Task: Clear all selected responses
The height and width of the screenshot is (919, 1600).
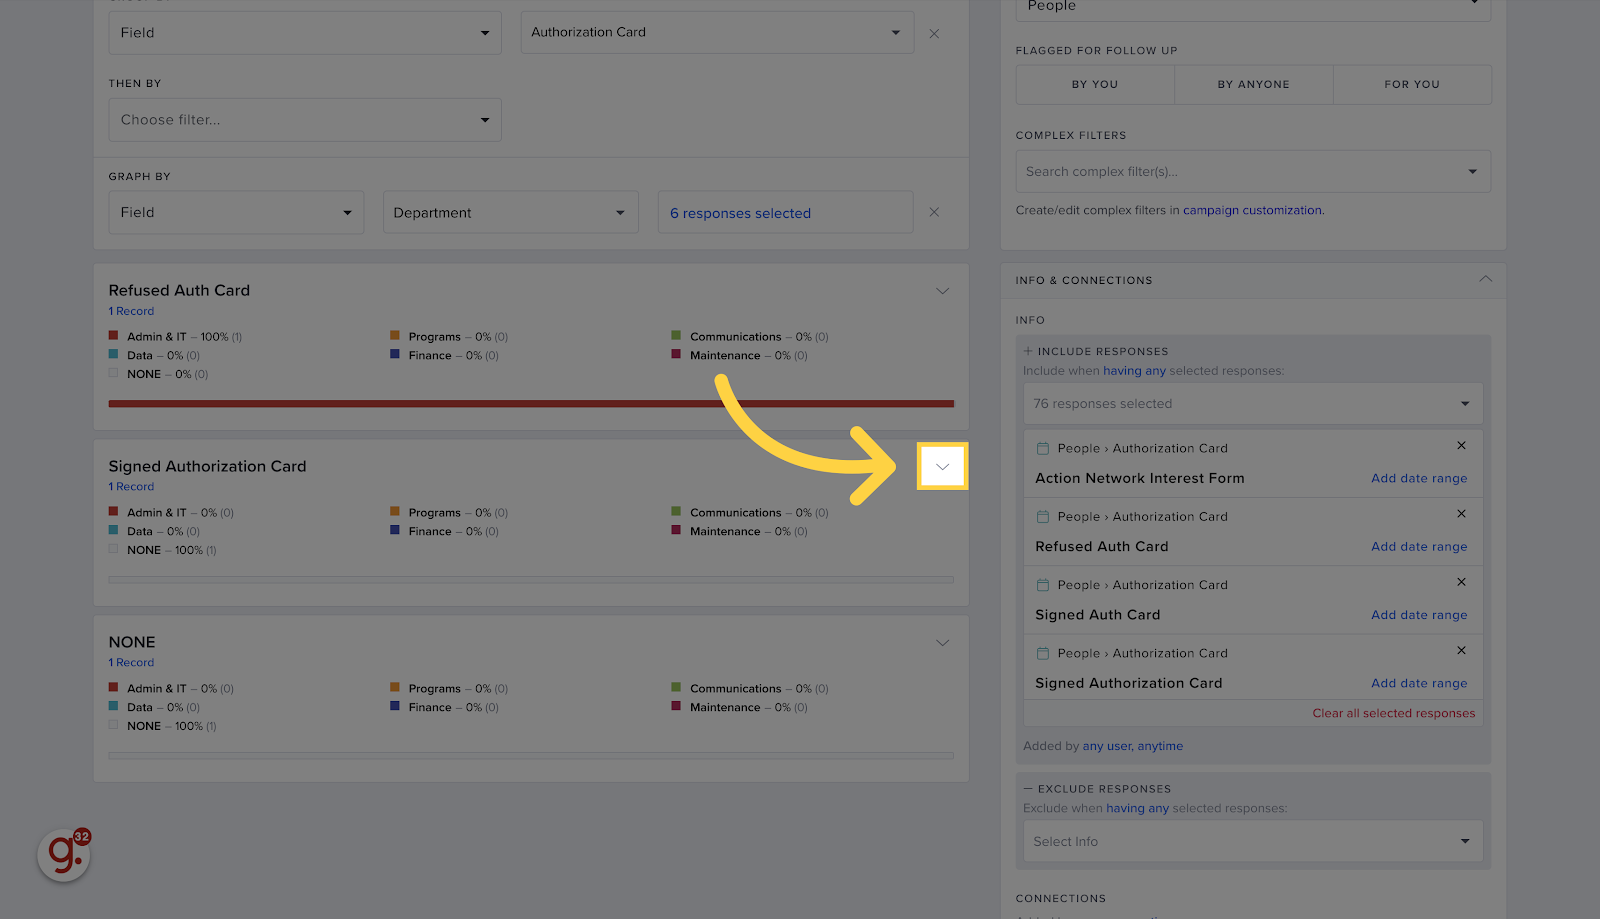Action: tap(1393, 714)
